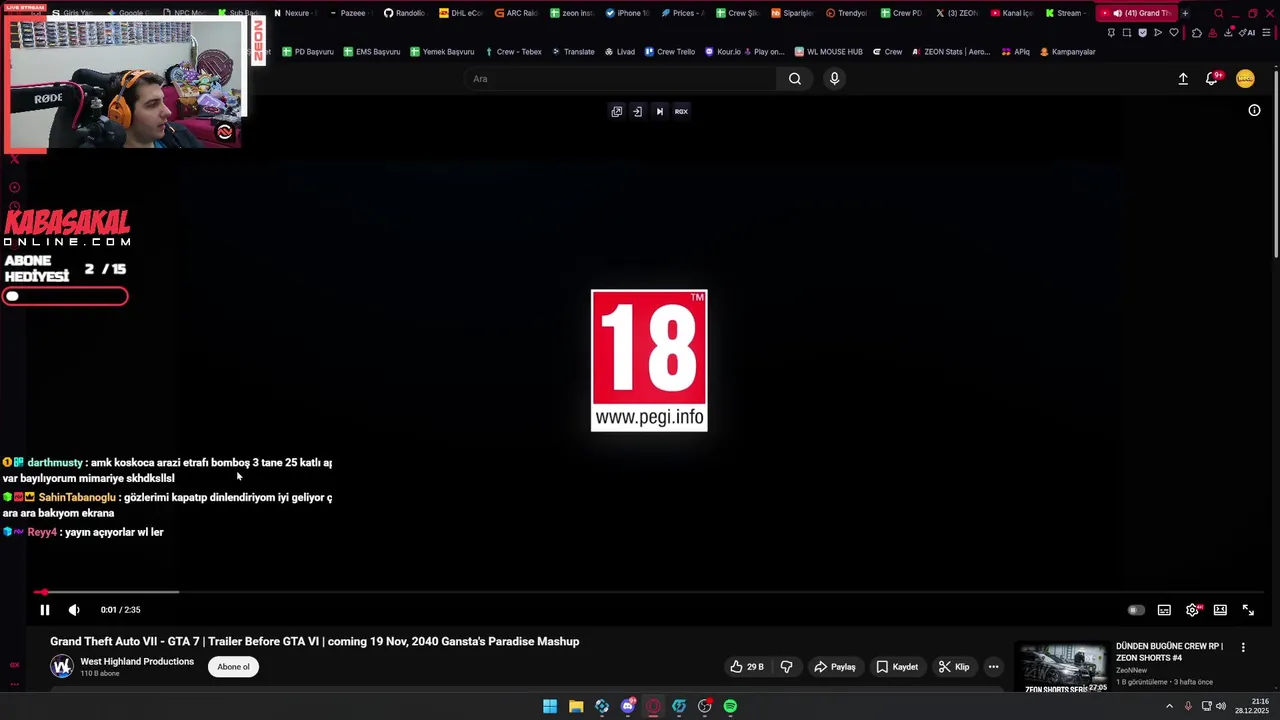Viewport: 1280px width, 720px height.
Task: Open the EMS Başvuru bookmark
Action: 372,52
